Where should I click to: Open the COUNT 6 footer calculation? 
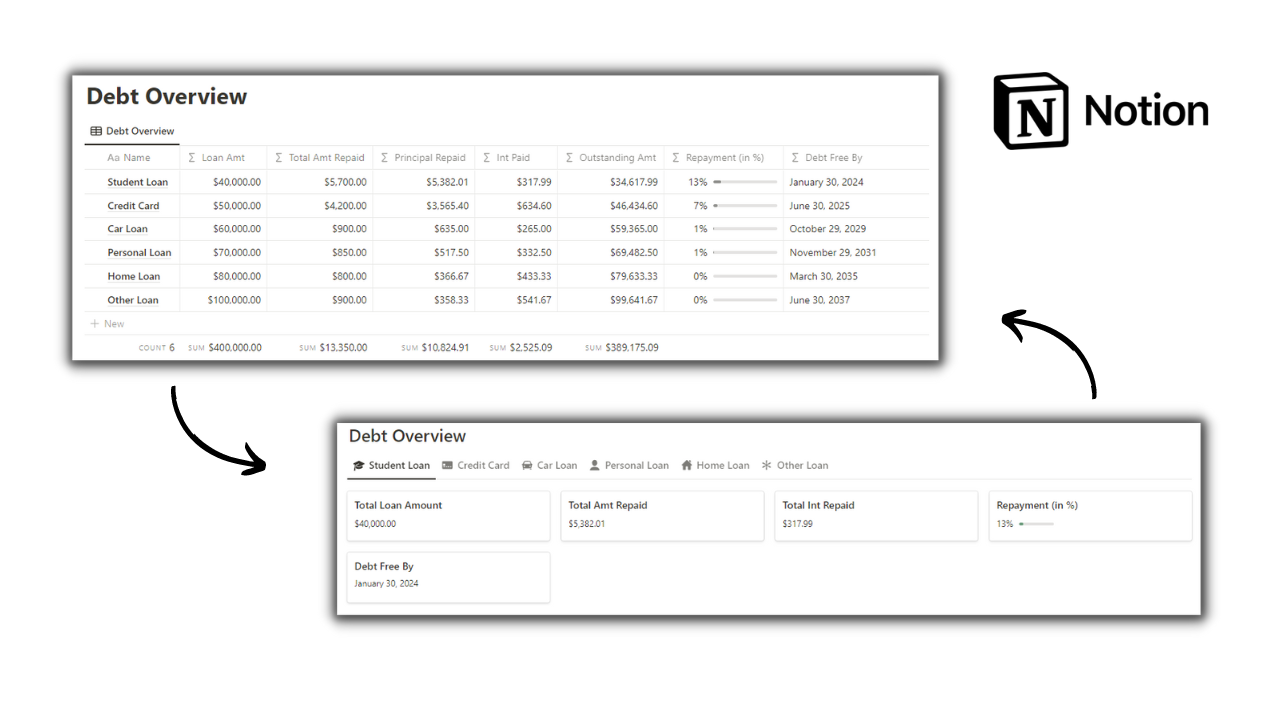coord(157,348)
